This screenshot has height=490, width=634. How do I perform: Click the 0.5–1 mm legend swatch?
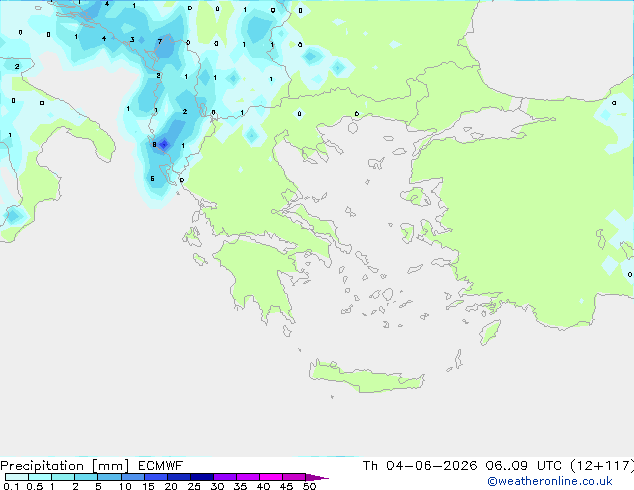[x=40, y=477]
